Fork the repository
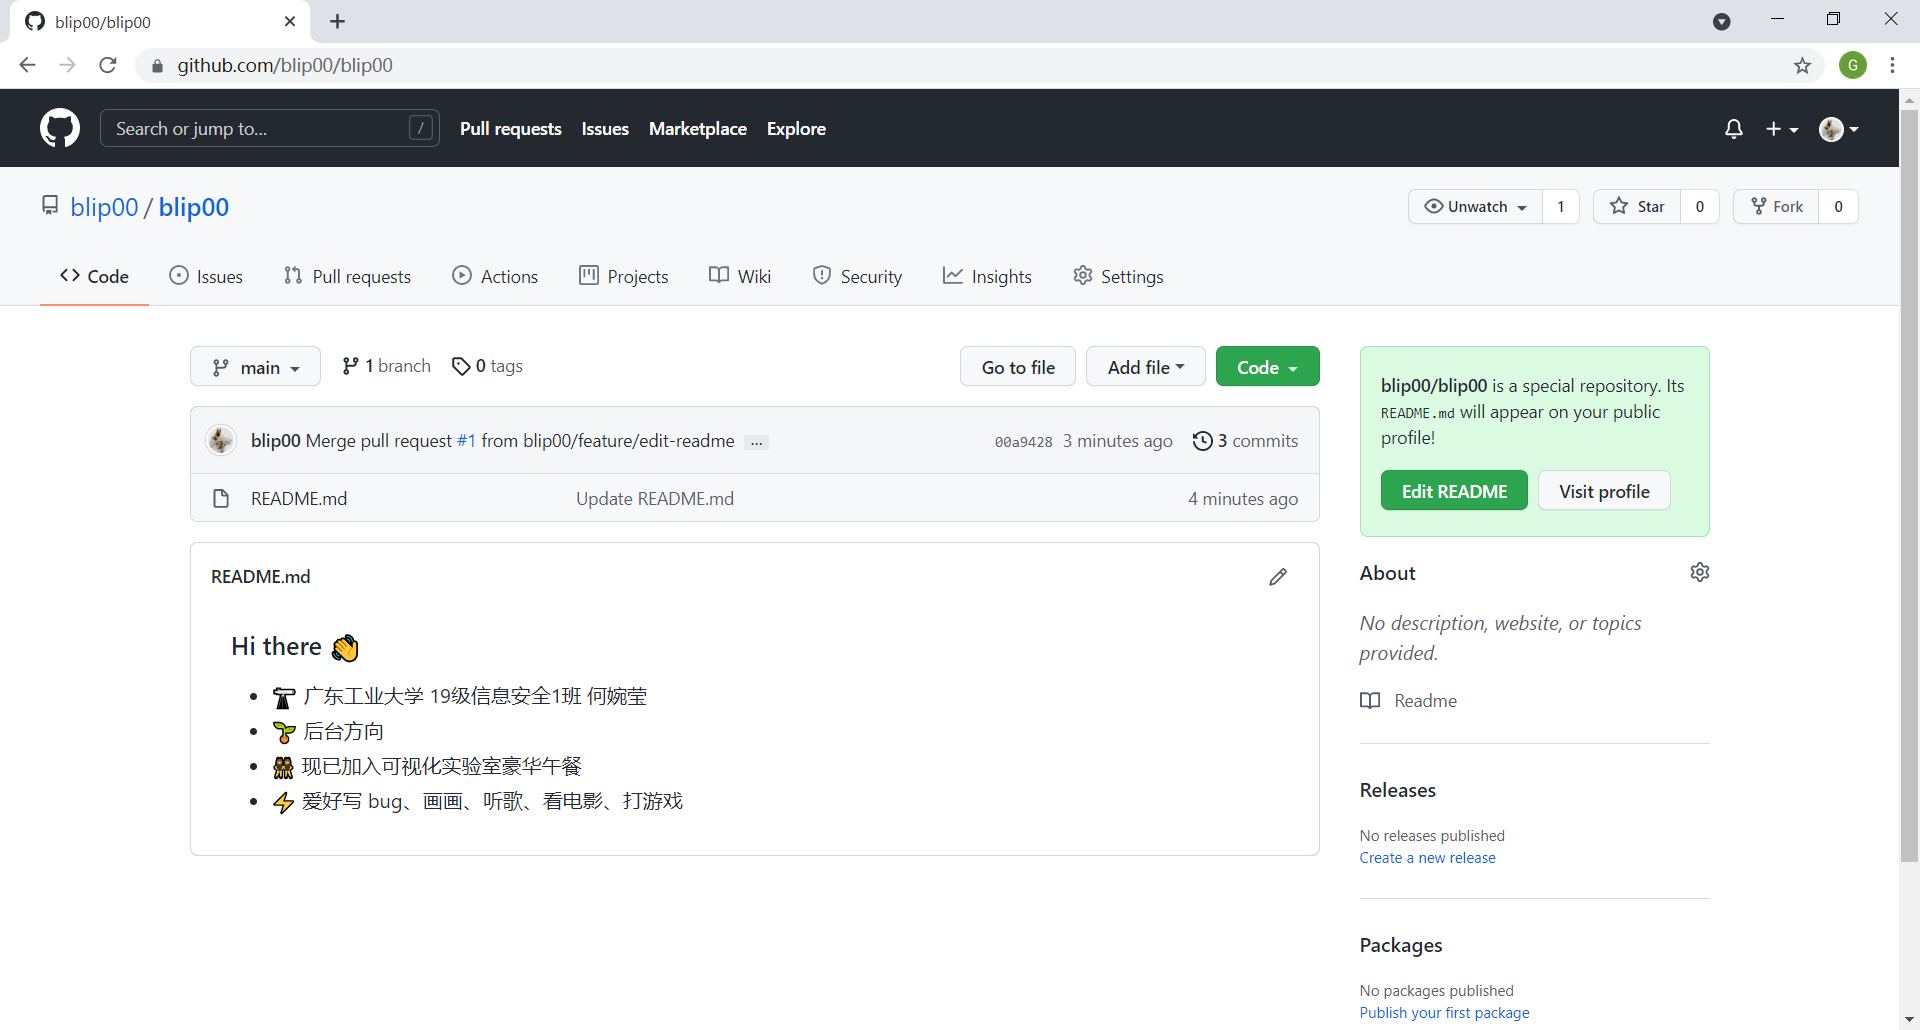 (1776, 207)
